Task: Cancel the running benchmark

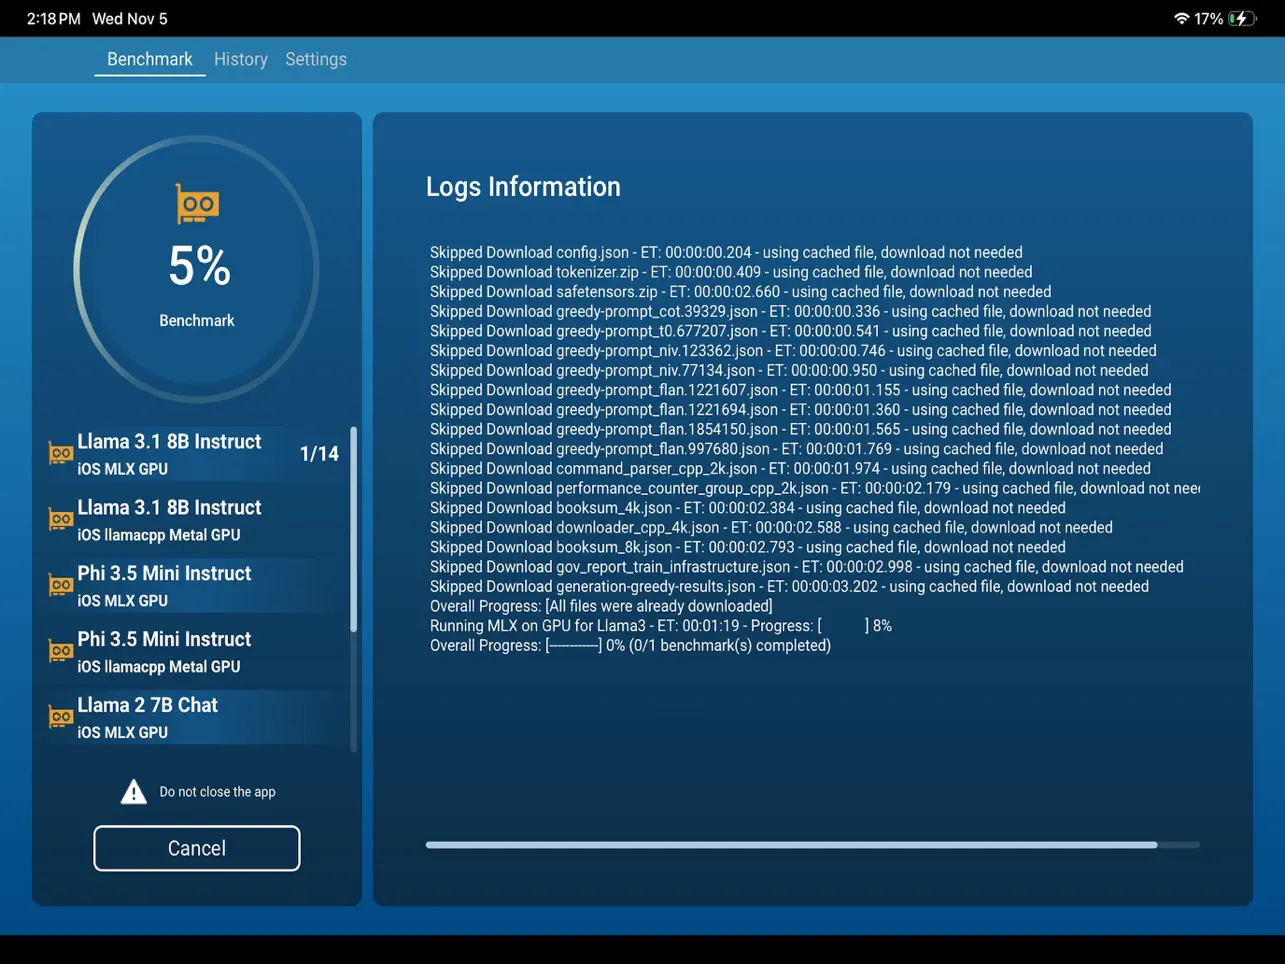Action: click(x=197, y=848)
